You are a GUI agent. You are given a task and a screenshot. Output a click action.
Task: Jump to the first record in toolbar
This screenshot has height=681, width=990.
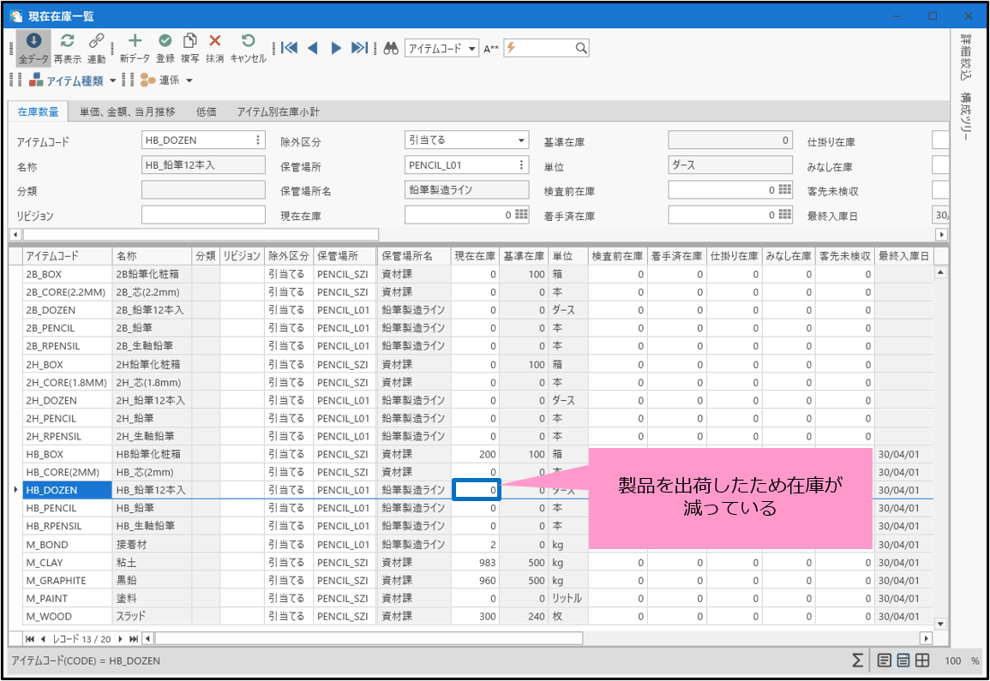[289, 48]
